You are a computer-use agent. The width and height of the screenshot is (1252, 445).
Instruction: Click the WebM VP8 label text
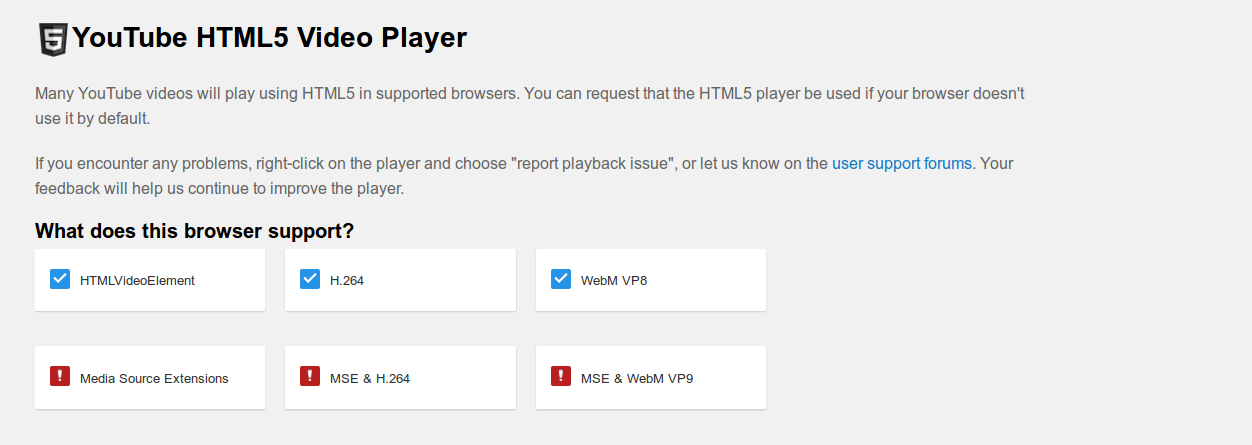(614, 281)
